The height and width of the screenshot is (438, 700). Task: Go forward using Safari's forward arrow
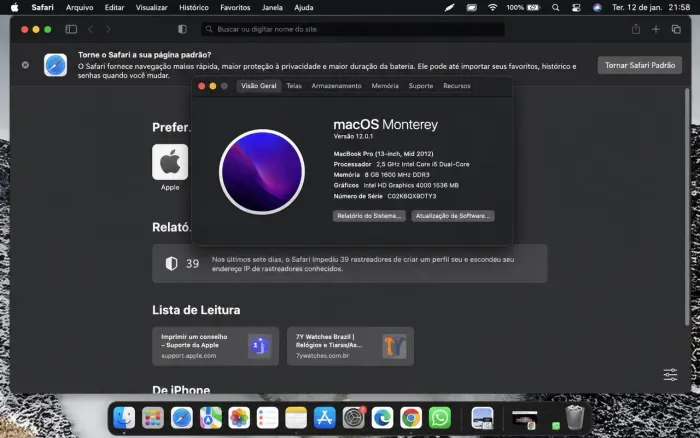coord(108,29)
